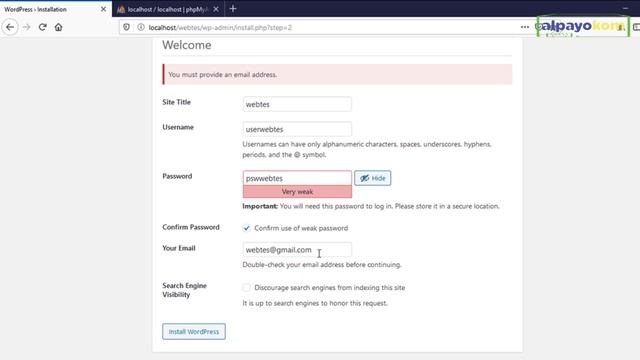Open the three-dot page actions menu
640x360 pixels.
[x=525, y=27]
